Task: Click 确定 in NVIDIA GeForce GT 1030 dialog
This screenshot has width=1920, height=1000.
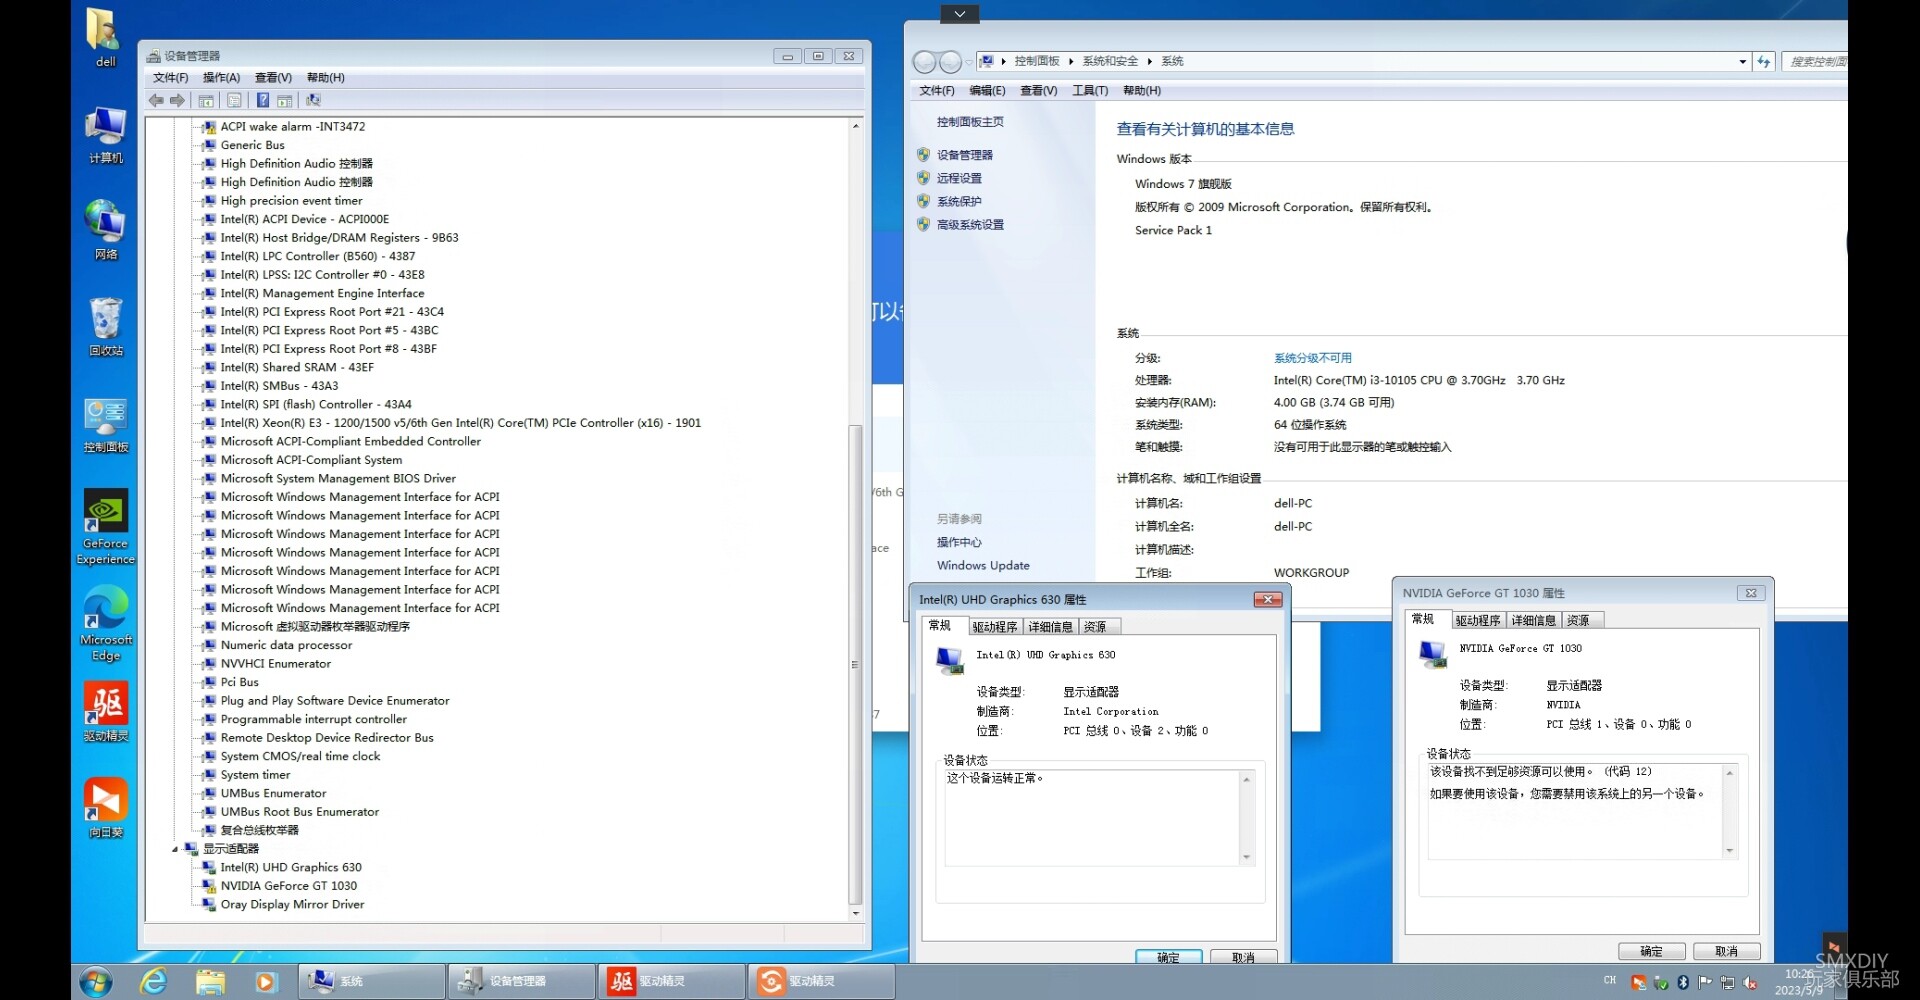Action: (1651, 951)
